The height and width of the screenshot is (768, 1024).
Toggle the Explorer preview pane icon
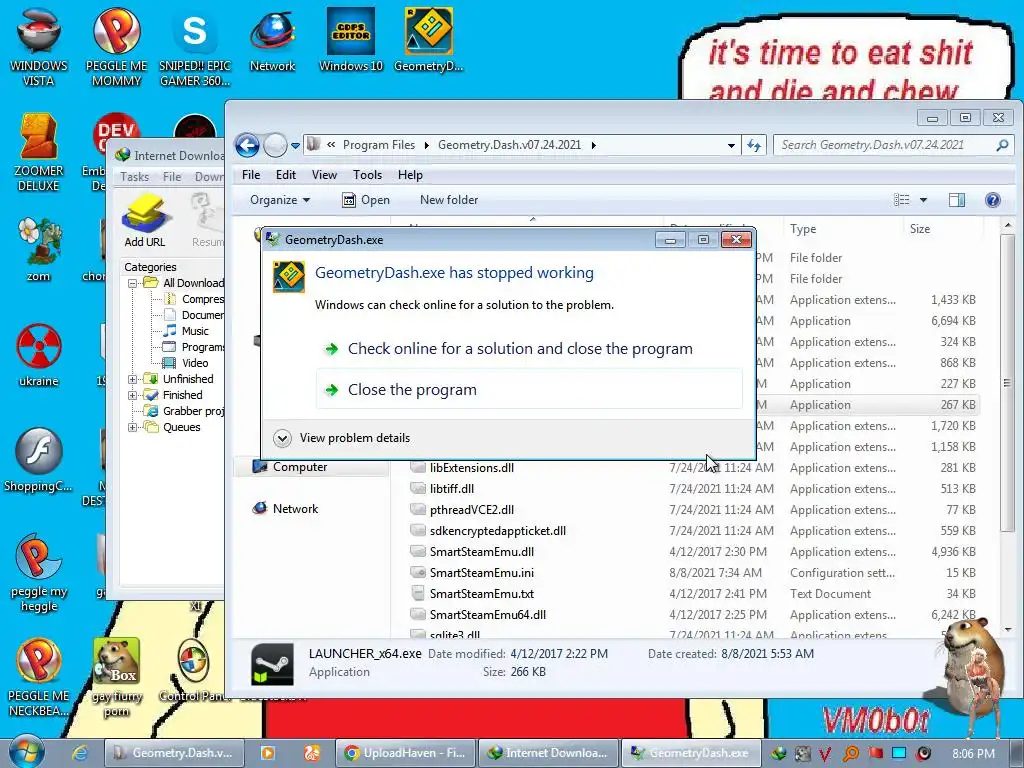(x=957, y=200)
